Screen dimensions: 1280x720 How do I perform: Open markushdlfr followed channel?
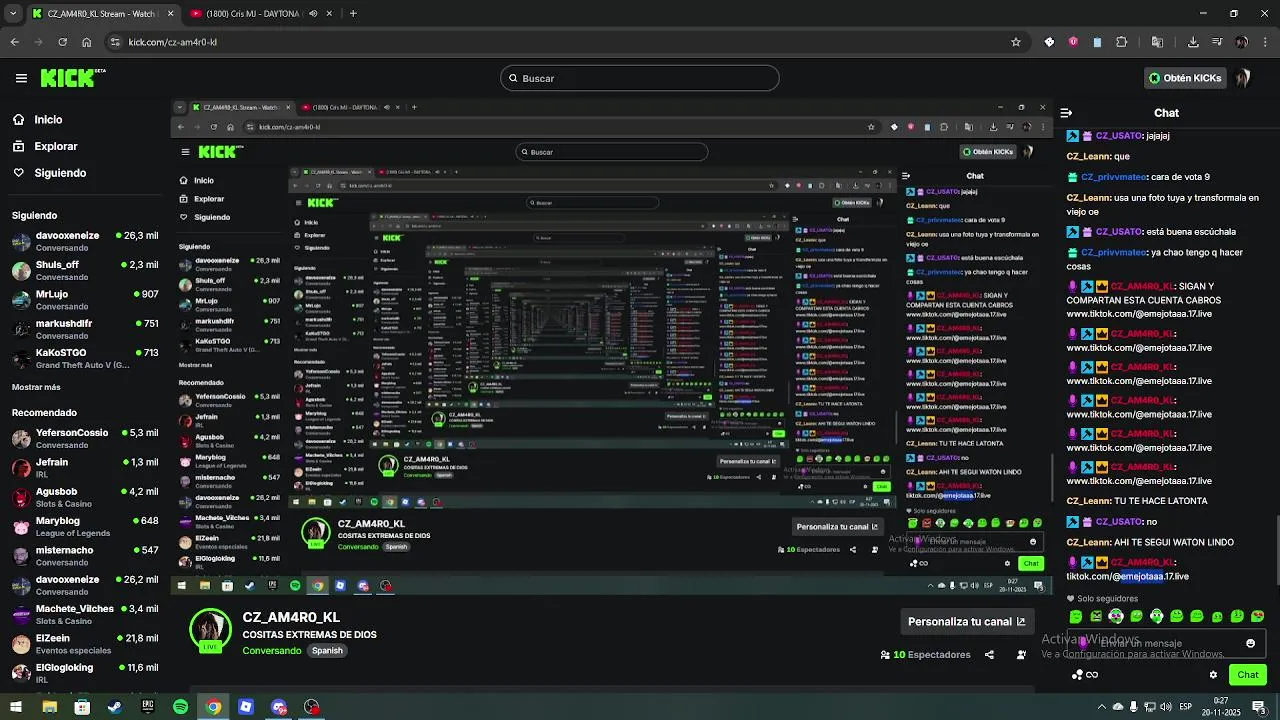[x=85, y=329]
